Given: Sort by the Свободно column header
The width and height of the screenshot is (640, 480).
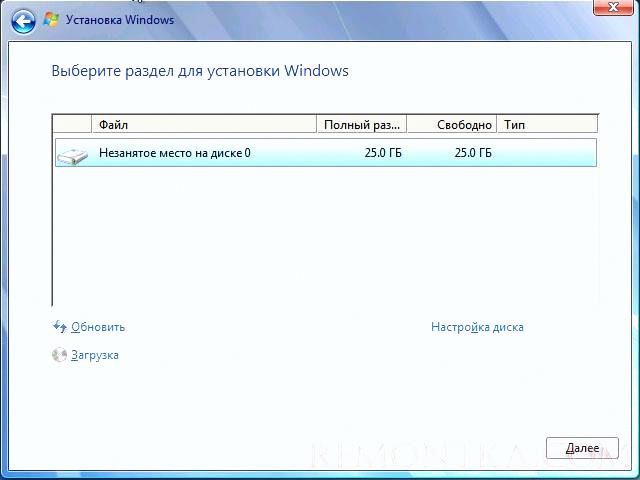Looking at the screenshot, I should tap(452, 124).
